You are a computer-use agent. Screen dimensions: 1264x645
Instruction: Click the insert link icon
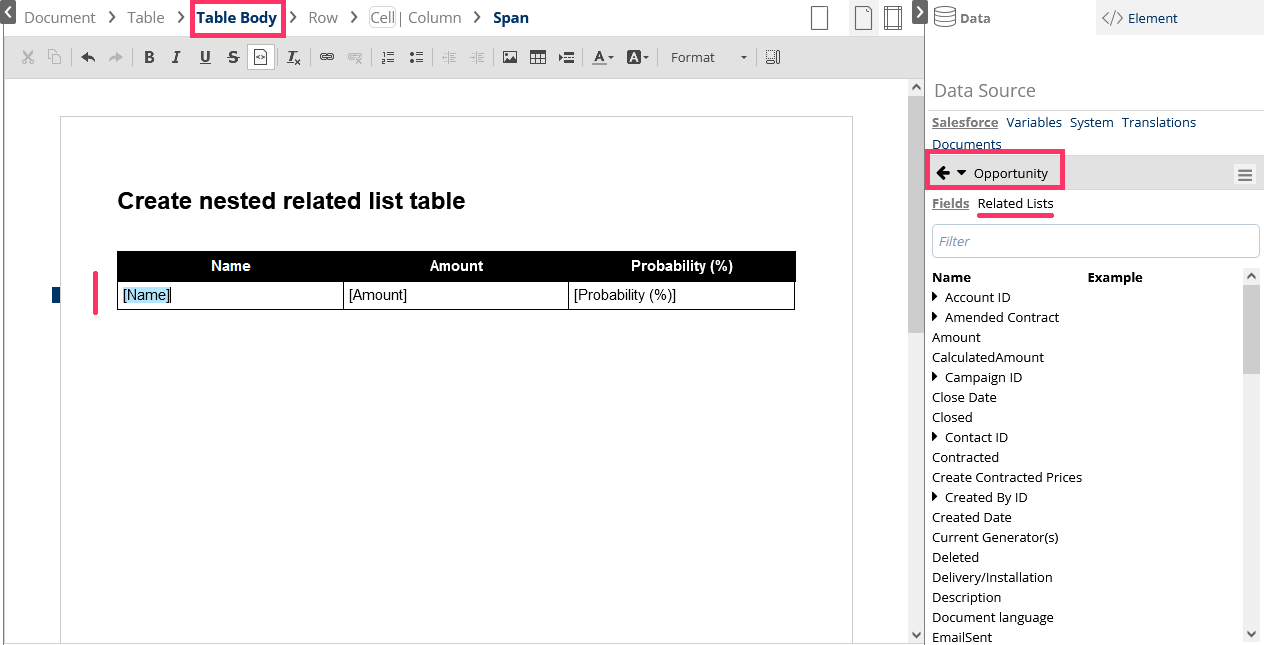pyautogui.click(x=327, y=58)
